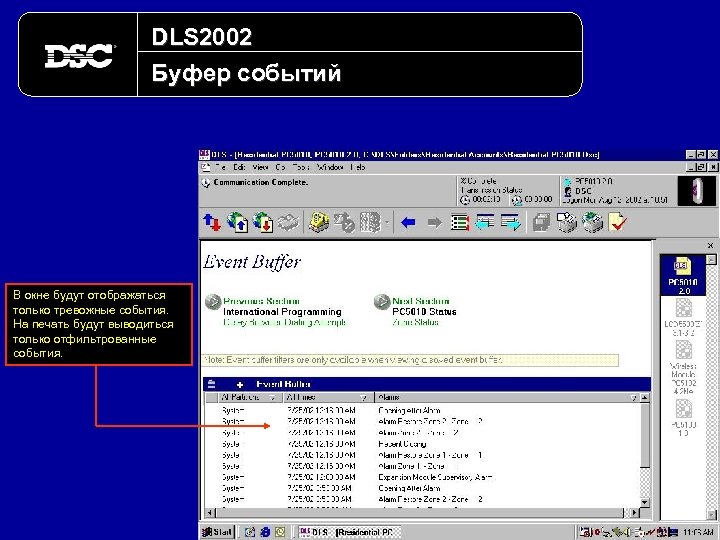Click the greyed handshake toolbar icon
Viewport: 720px width, 540px height.
click(288, 223)
